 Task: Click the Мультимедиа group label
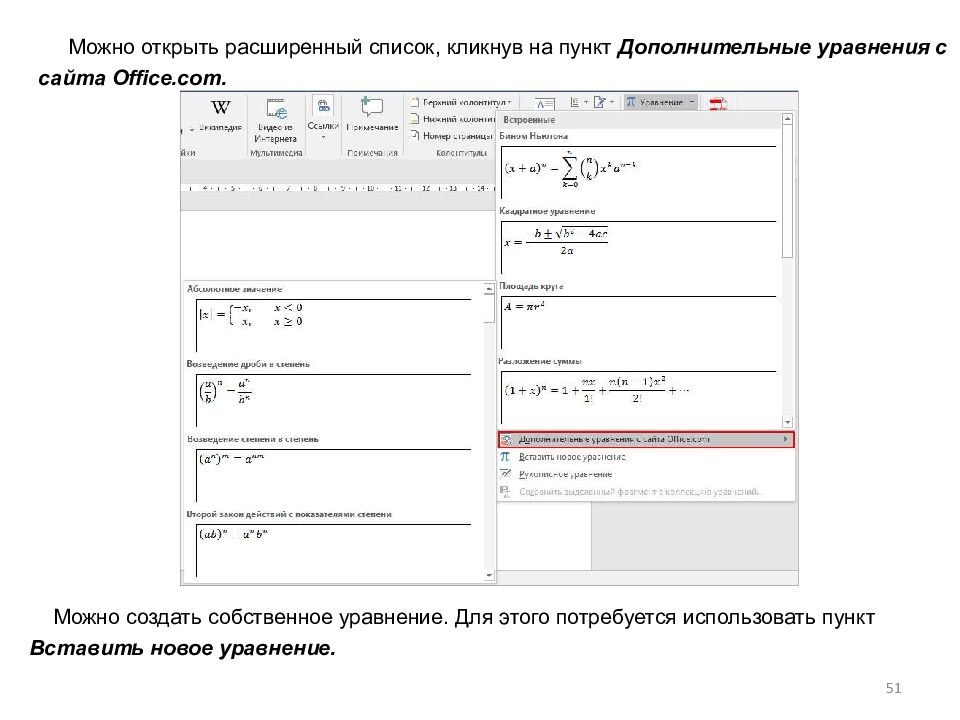[x=276, y=152]
